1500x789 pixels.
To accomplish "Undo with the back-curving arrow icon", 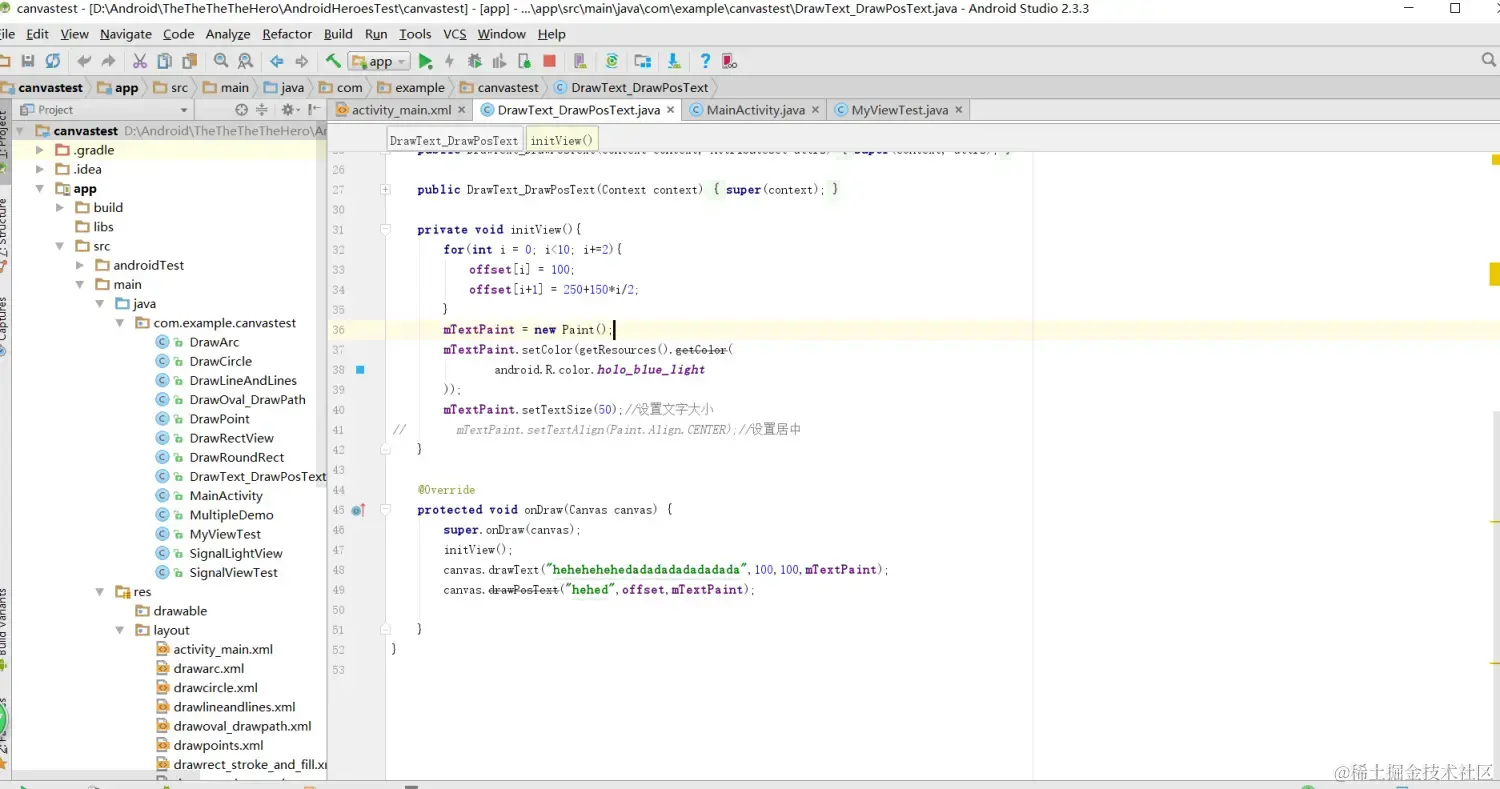I will (x=84, y=61).
